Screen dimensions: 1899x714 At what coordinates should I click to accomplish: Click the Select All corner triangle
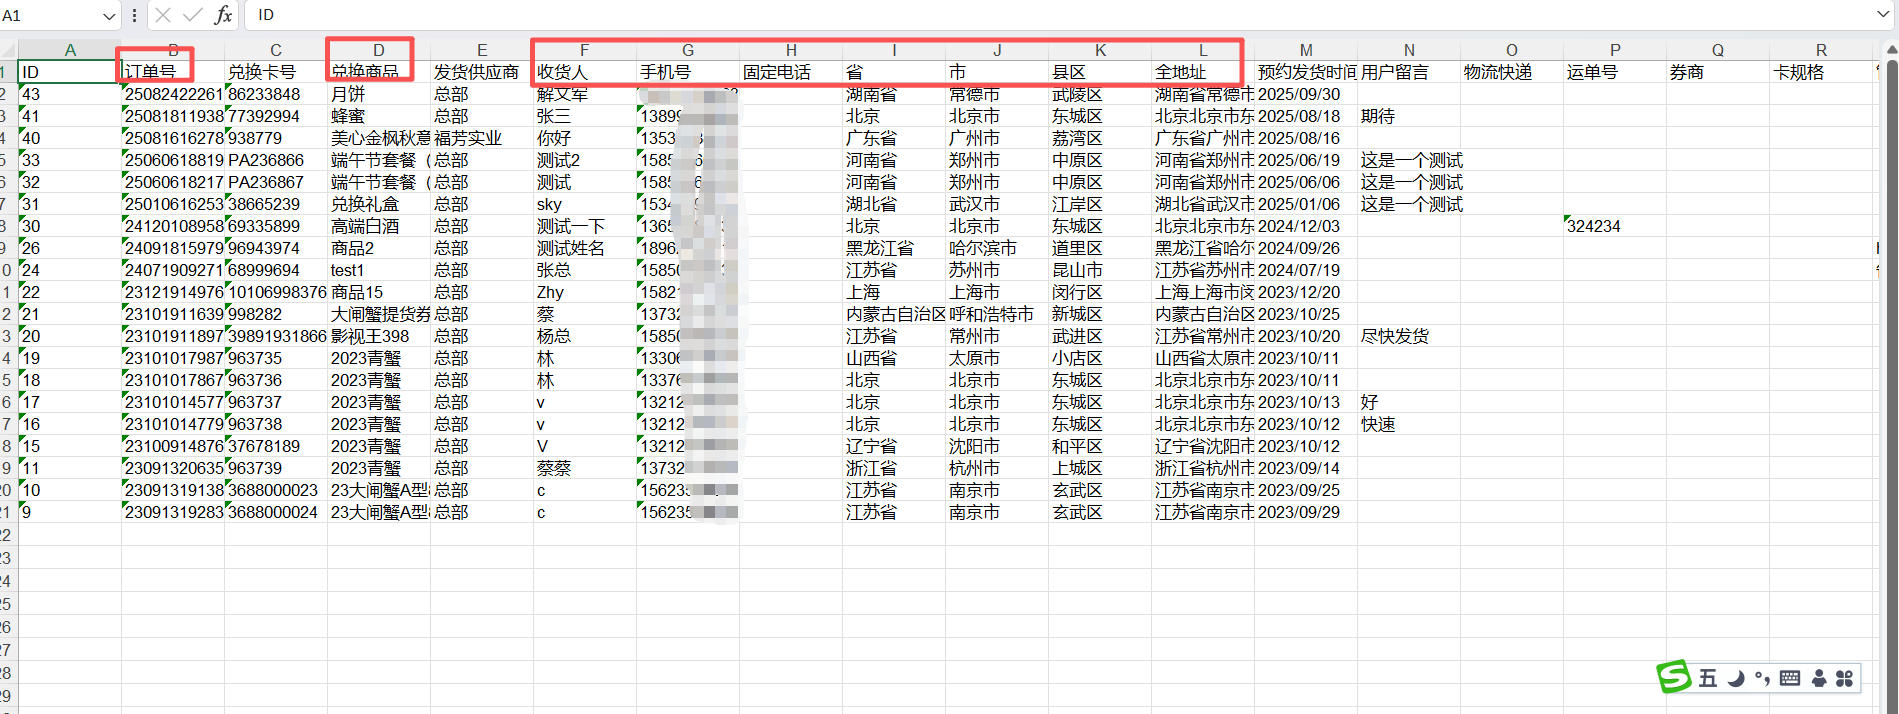click(8, 50)
